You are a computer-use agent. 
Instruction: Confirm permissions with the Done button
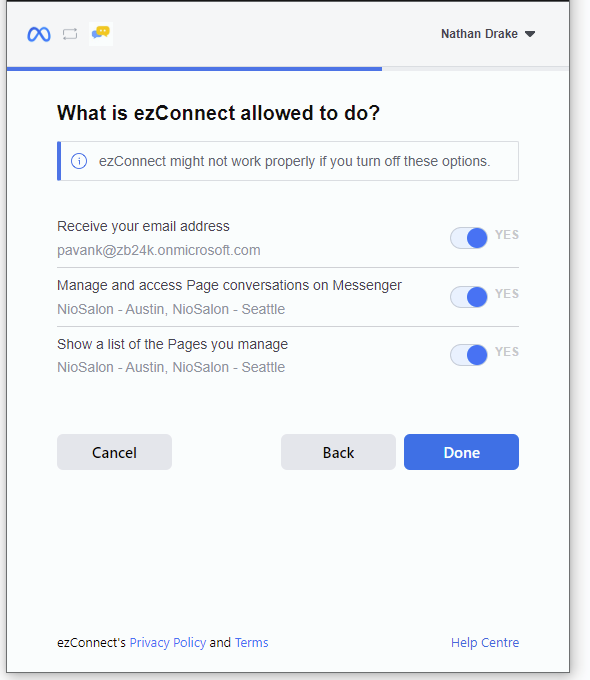(461, 452)
